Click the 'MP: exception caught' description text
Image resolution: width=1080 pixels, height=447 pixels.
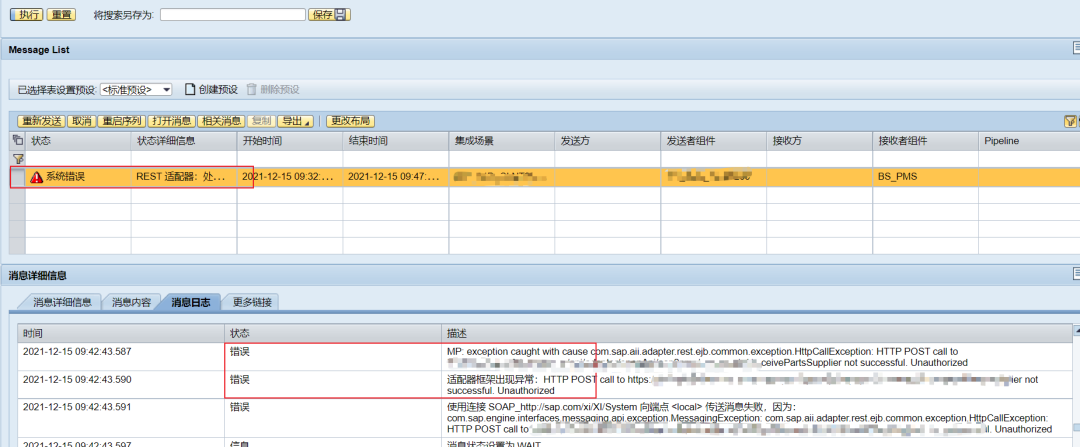(x=707, y=357)
